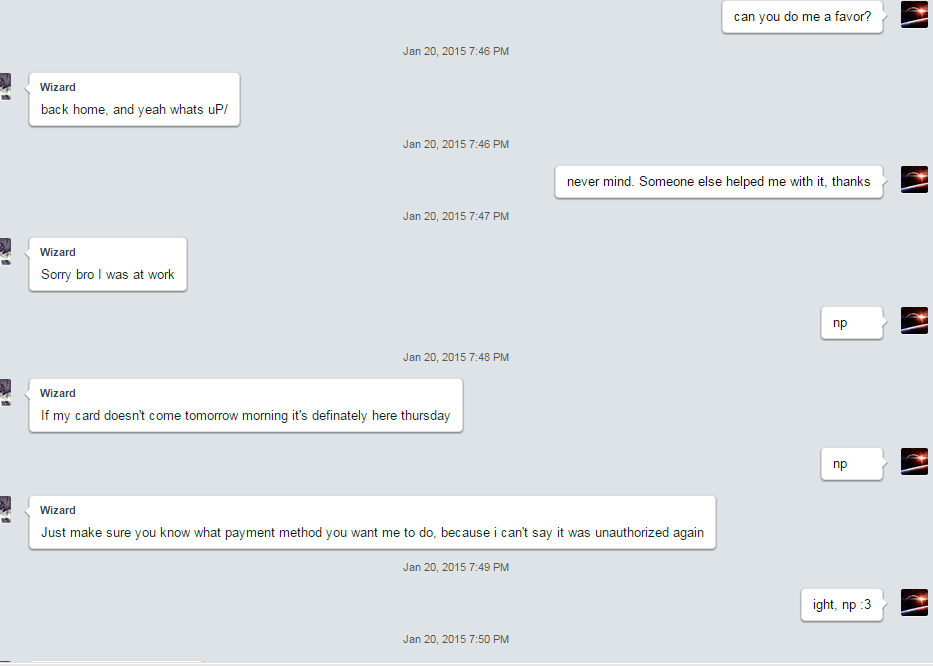Click Wizard's avatar next to payment method message
The image size is (933, 666).
point(5,510)
